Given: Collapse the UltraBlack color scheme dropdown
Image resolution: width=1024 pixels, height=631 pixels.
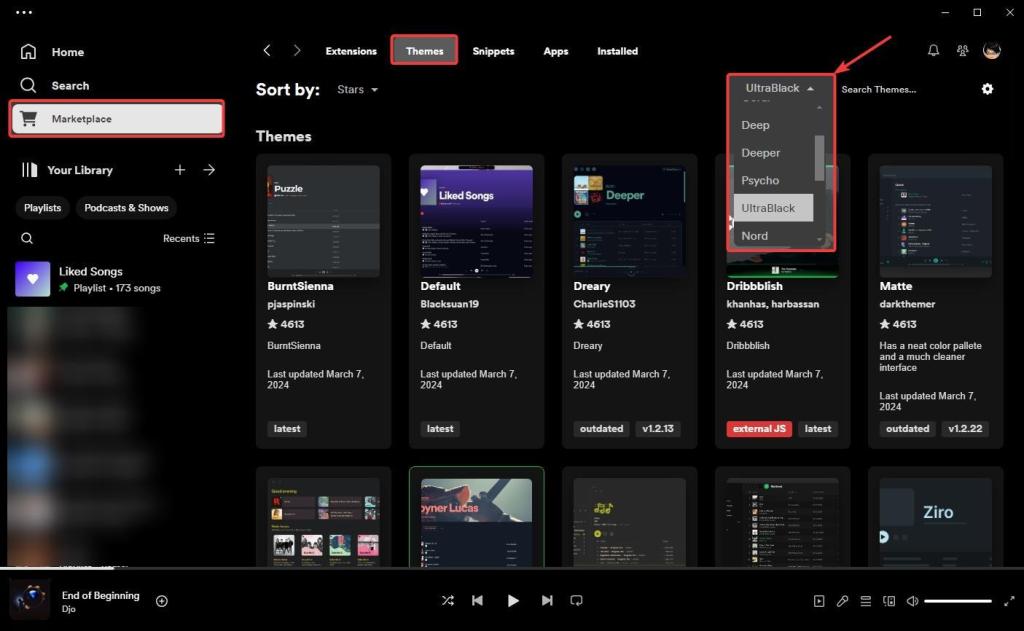Looking at the screenshot, I should click(x=780, y=88).
